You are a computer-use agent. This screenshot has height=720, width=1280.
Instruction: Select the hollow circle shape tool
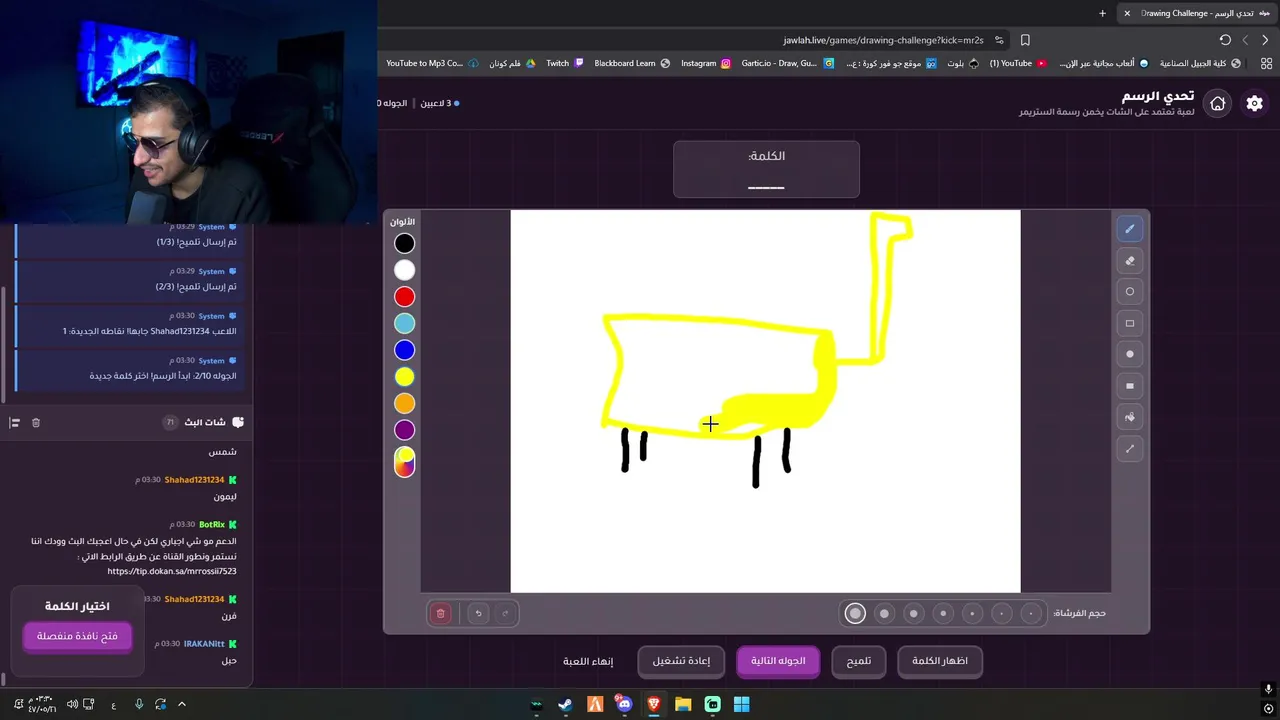click(1130, 292)
